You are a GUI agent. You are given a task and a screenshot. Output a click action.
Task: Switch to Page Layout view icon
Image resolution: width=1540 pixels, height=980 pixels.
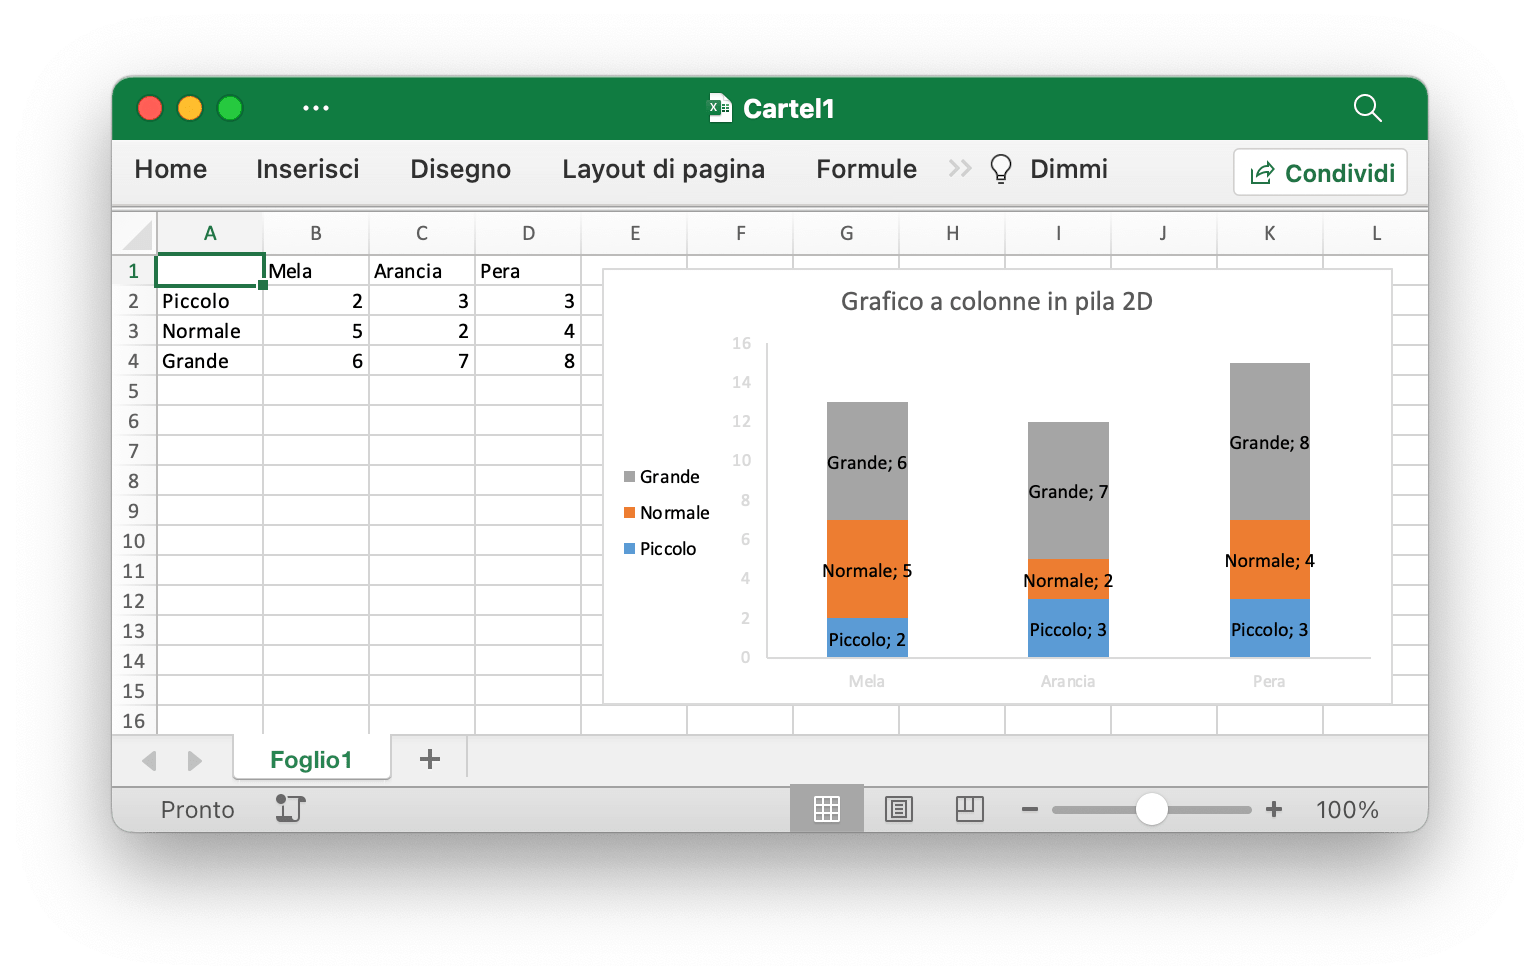(899, 809)
